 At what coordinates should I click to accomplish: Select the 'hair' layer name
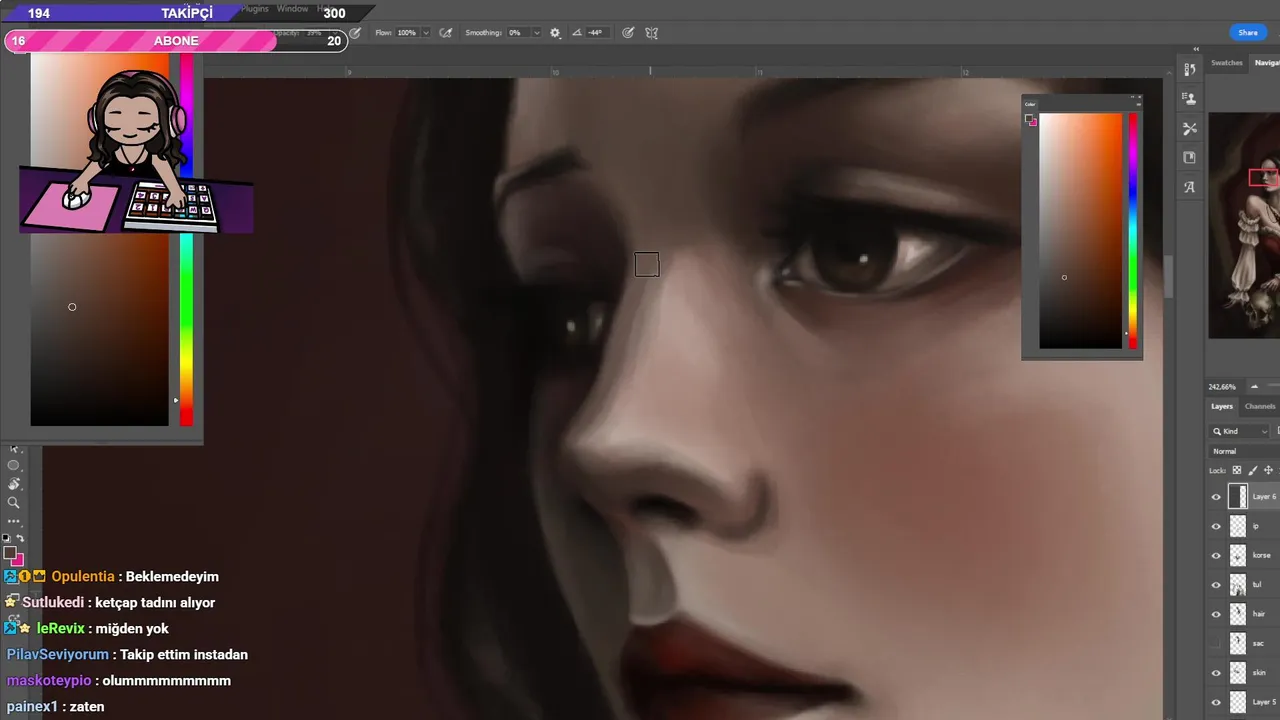tap(1259, 614)
